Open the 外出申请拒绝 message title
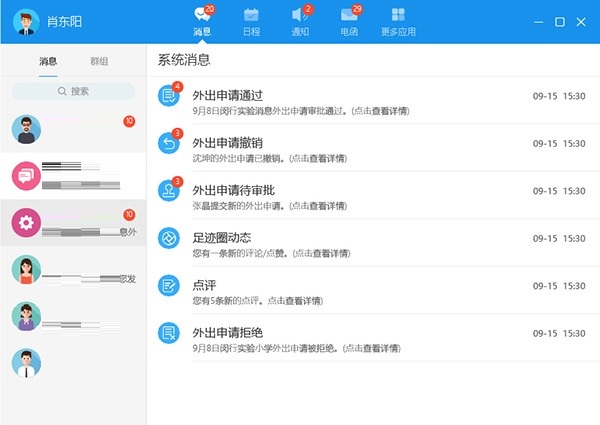 228,333
